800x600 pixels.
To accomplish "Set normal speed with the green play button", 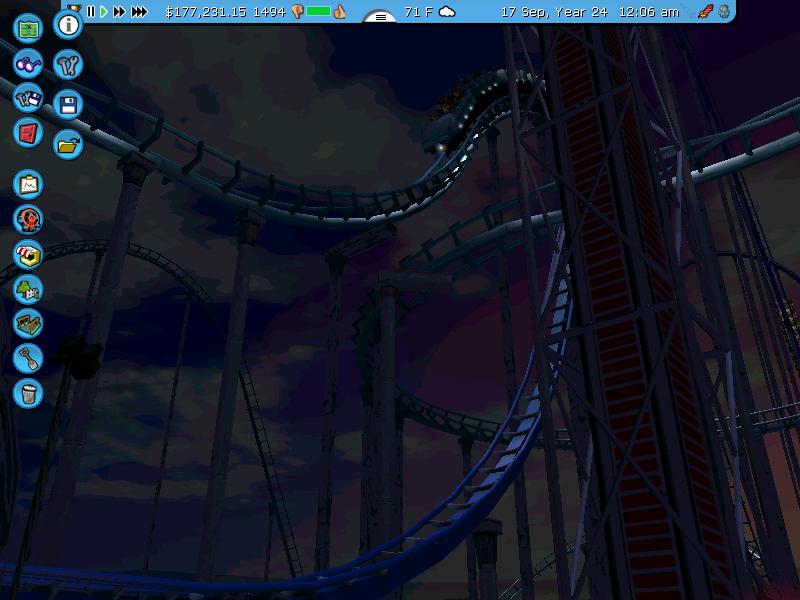I will (104, 11).
